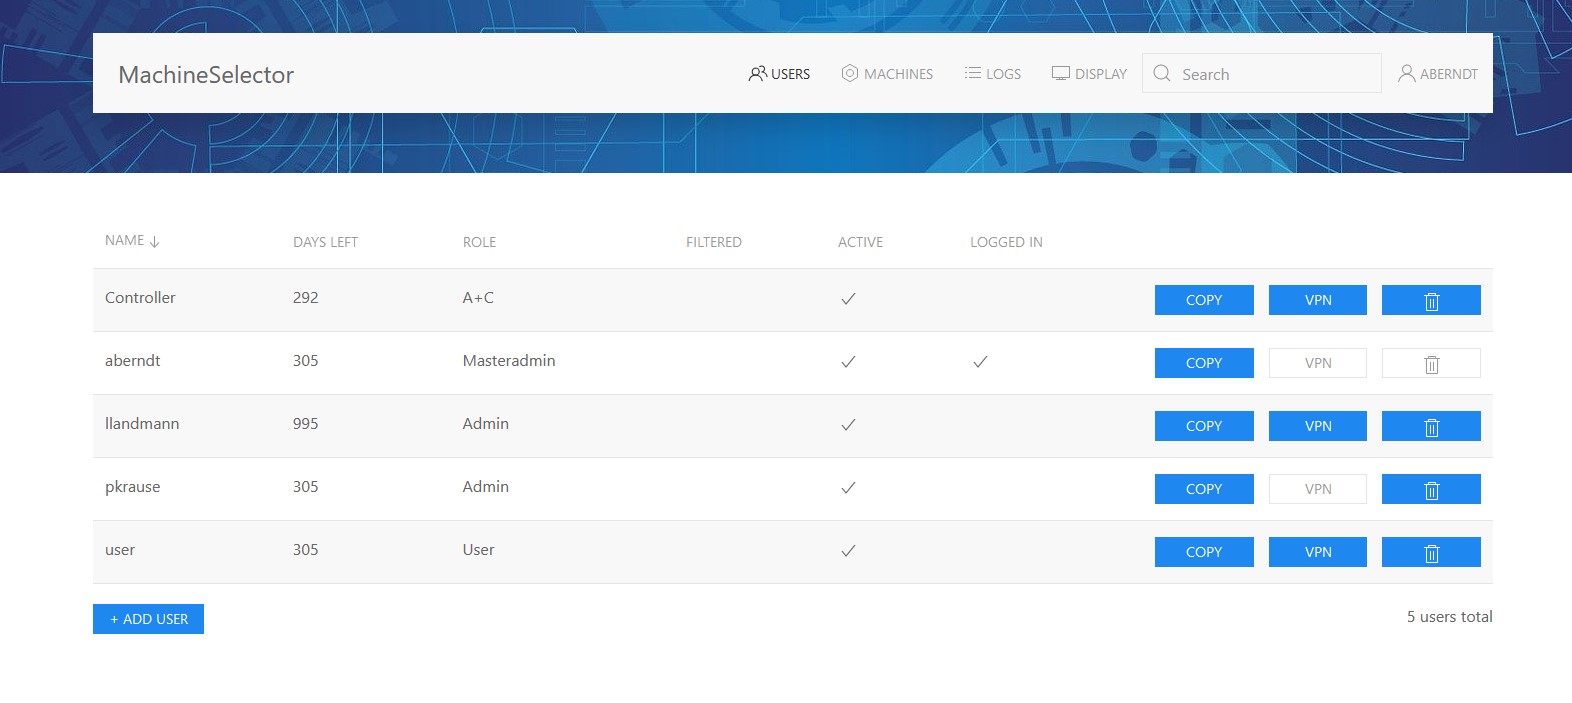Image resolution: width=1572 pixels, height=703 pixels.
Task: Click trash icon for llandmann row
Action: coord(1431,427)
